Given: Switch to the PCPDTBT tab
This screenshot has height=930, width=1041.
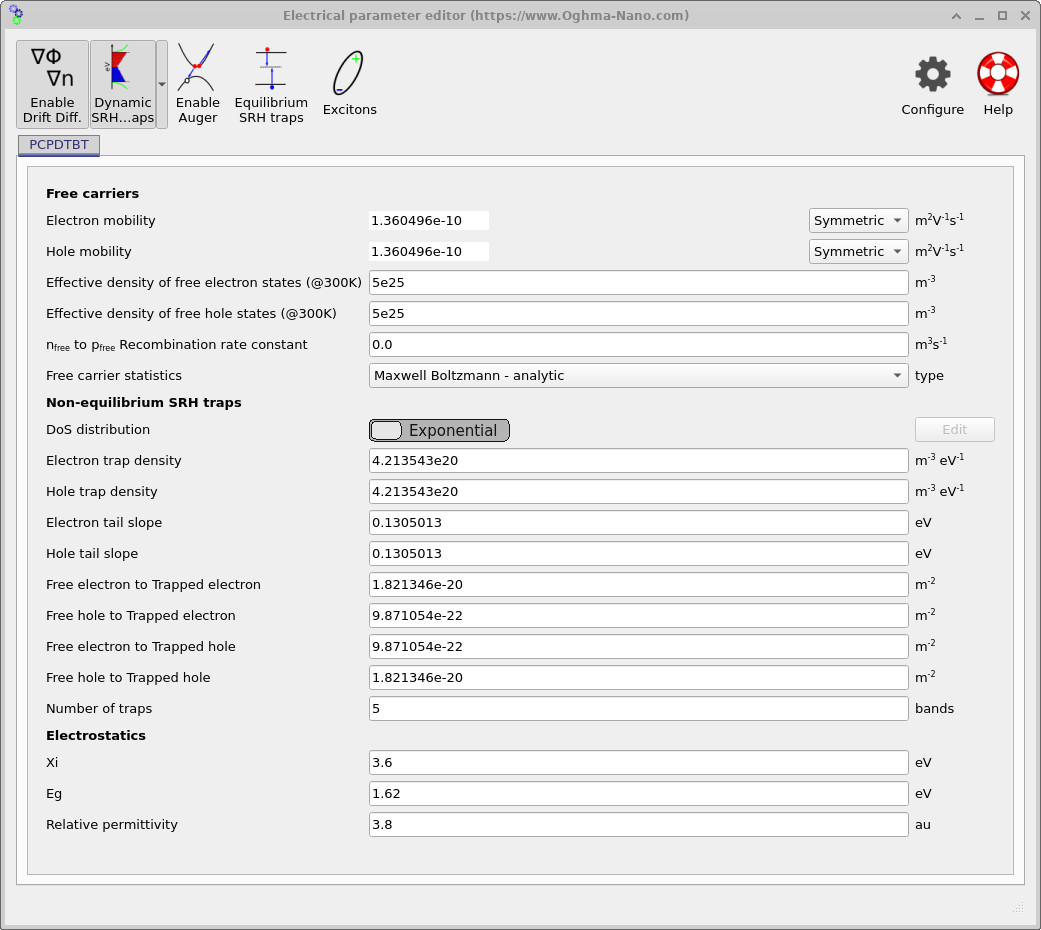Looking at the screenshot, I should [x=59, y=145].
